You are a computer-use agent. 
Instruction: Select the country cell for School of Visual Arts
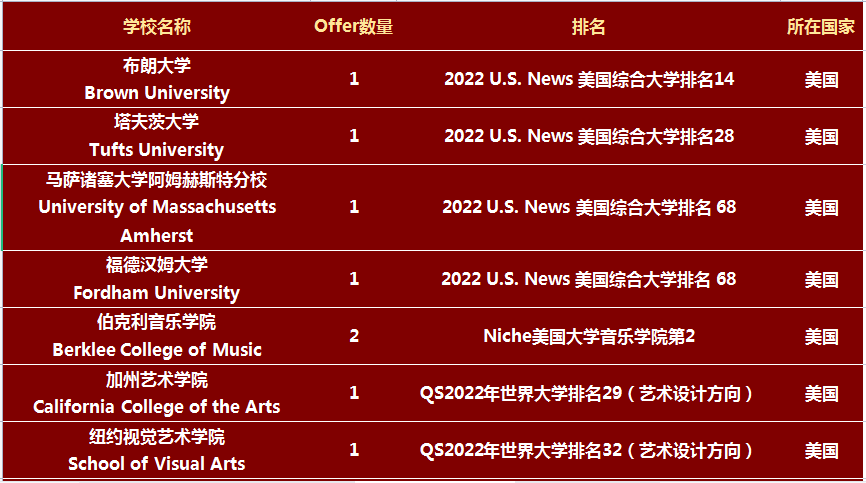coord(821,451)
